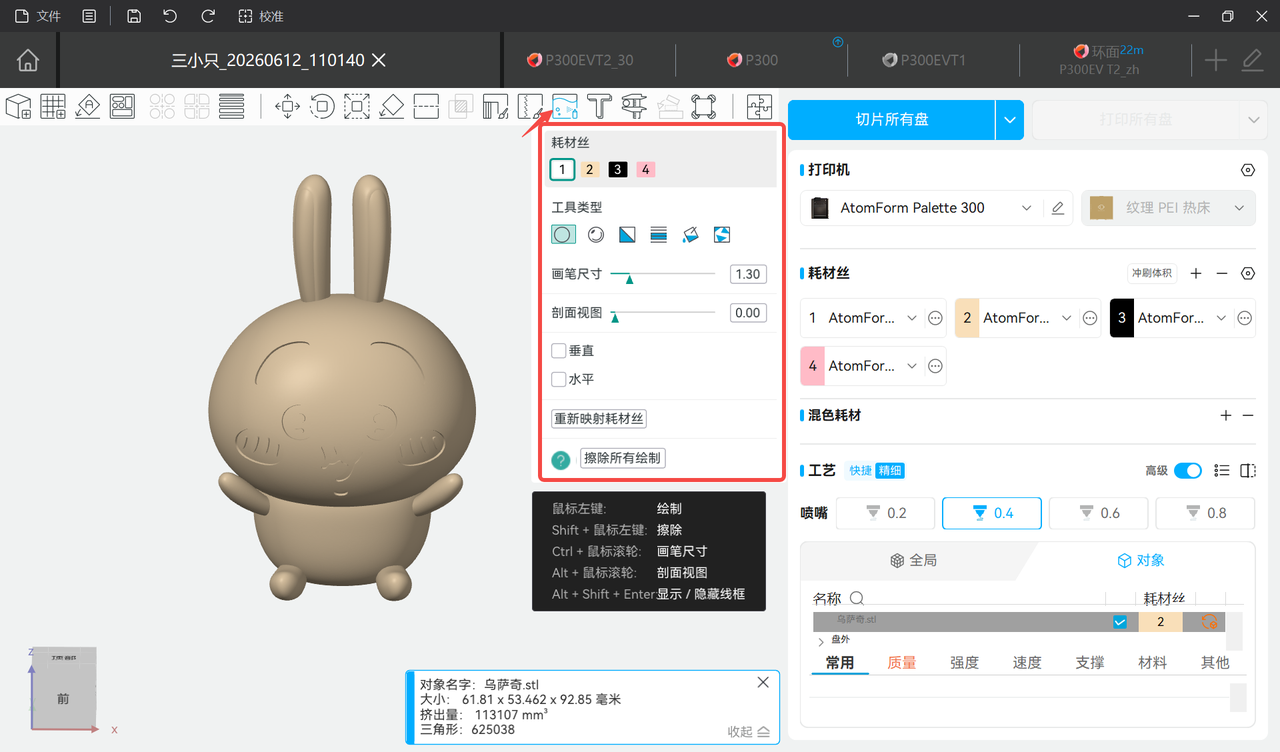Pick filament 4 pink swatch in painting panel
Image resolution: width=1280 pixels, height=752 pixels.
646,170
